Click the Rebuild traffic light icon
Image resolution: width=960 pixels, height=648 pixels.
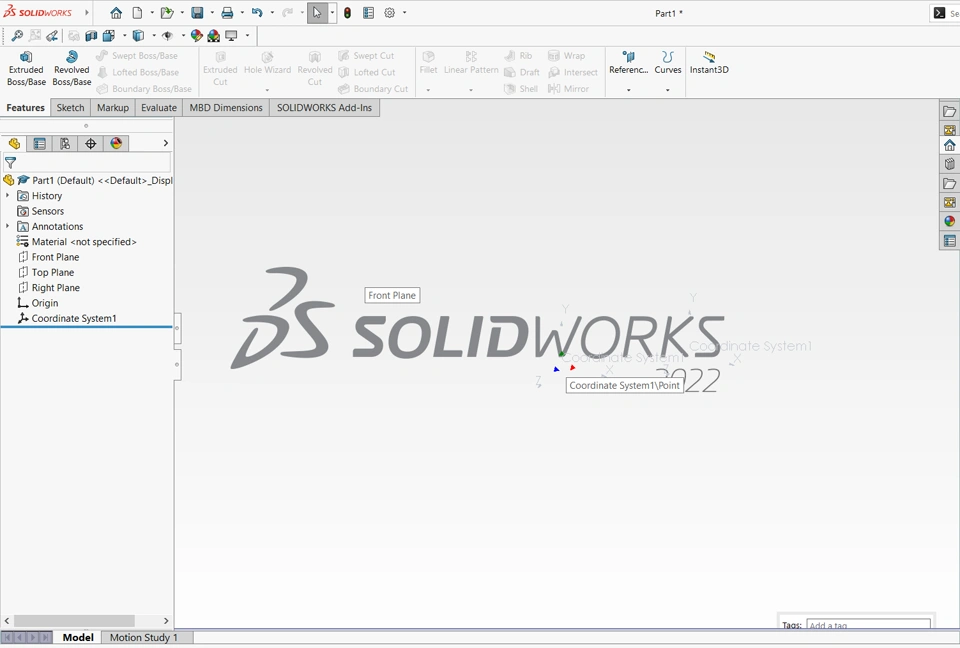[x=347, y=13]
